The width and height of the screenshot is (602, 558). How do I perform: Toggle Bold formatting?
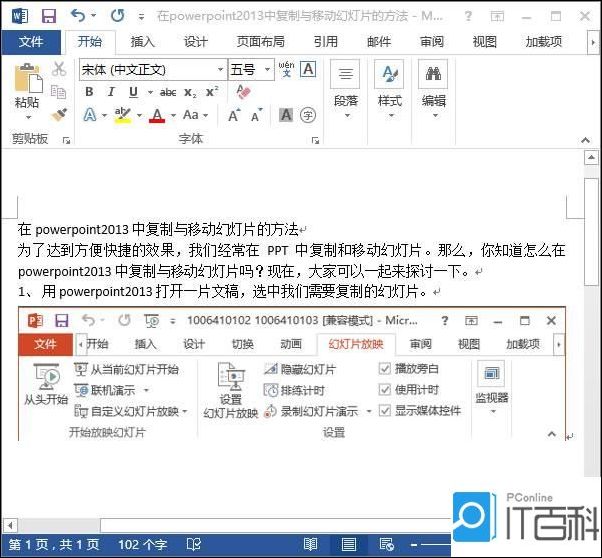(89, 92)
